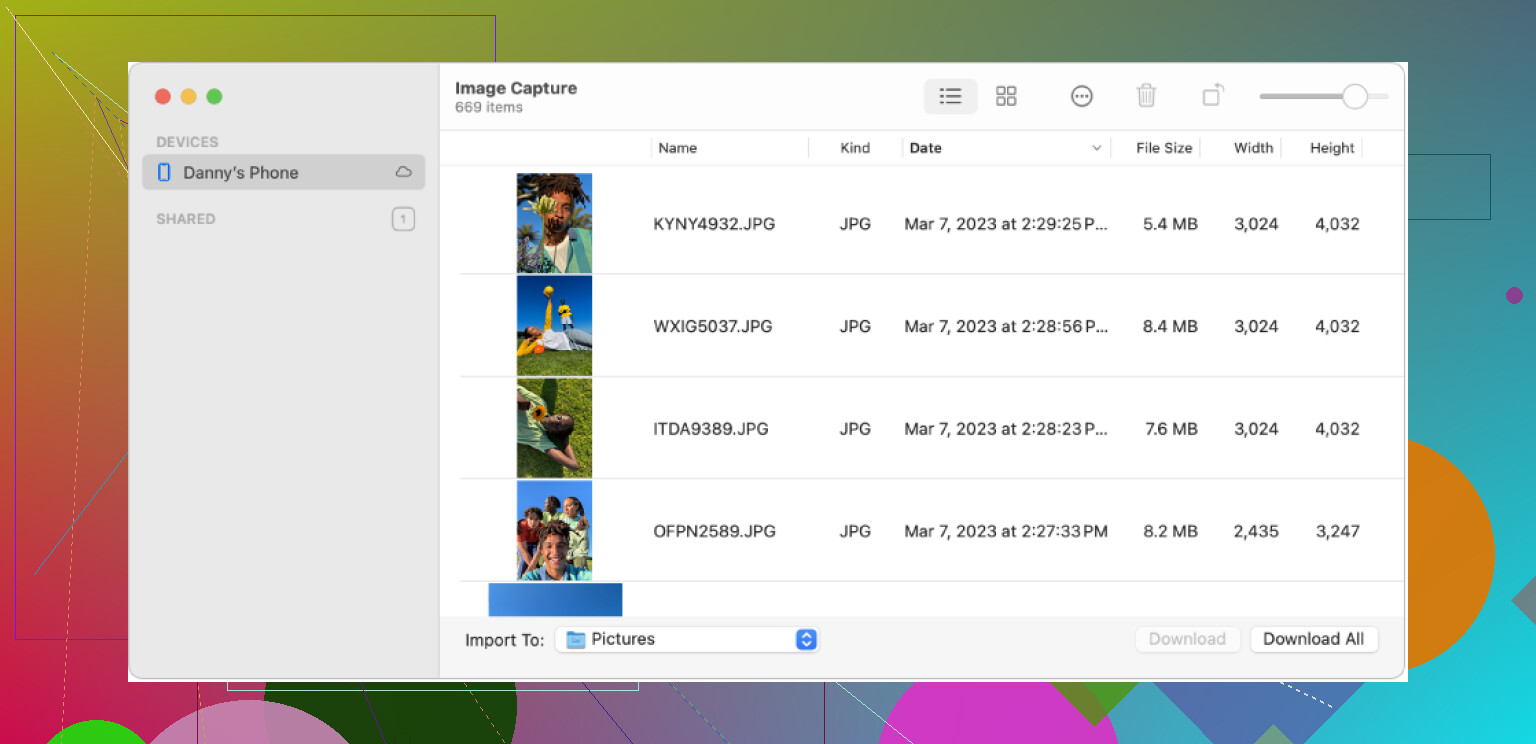Select the ITDA9389.JPG thumbnail
The width and height of the screenshot is (1536, 744).
click(554, 428)
